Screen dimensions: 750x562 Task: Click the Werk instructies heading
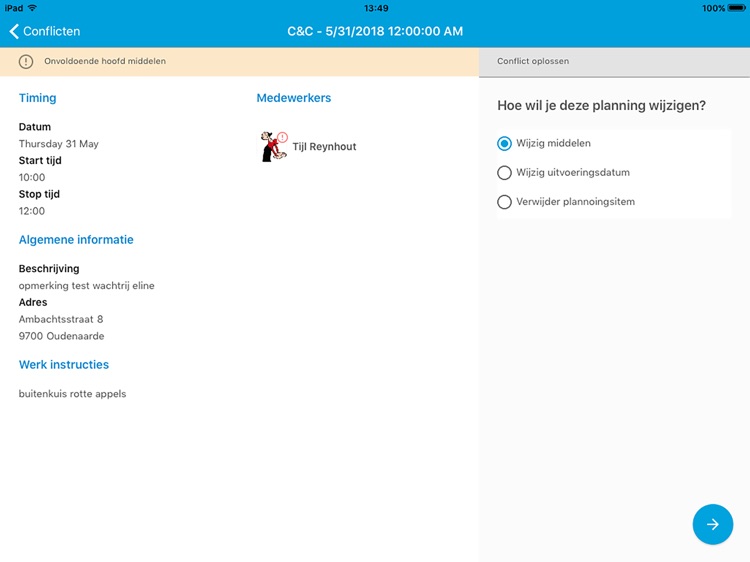(x=64, y=364)
